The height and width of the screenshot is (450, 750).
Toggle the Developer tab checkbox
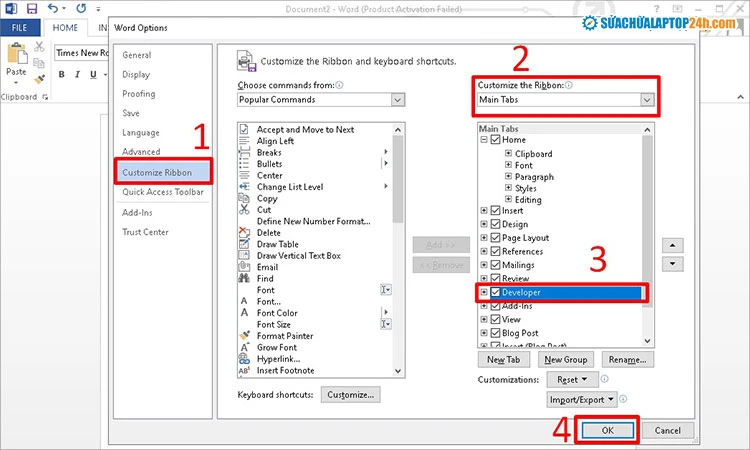tap(495, 292)
